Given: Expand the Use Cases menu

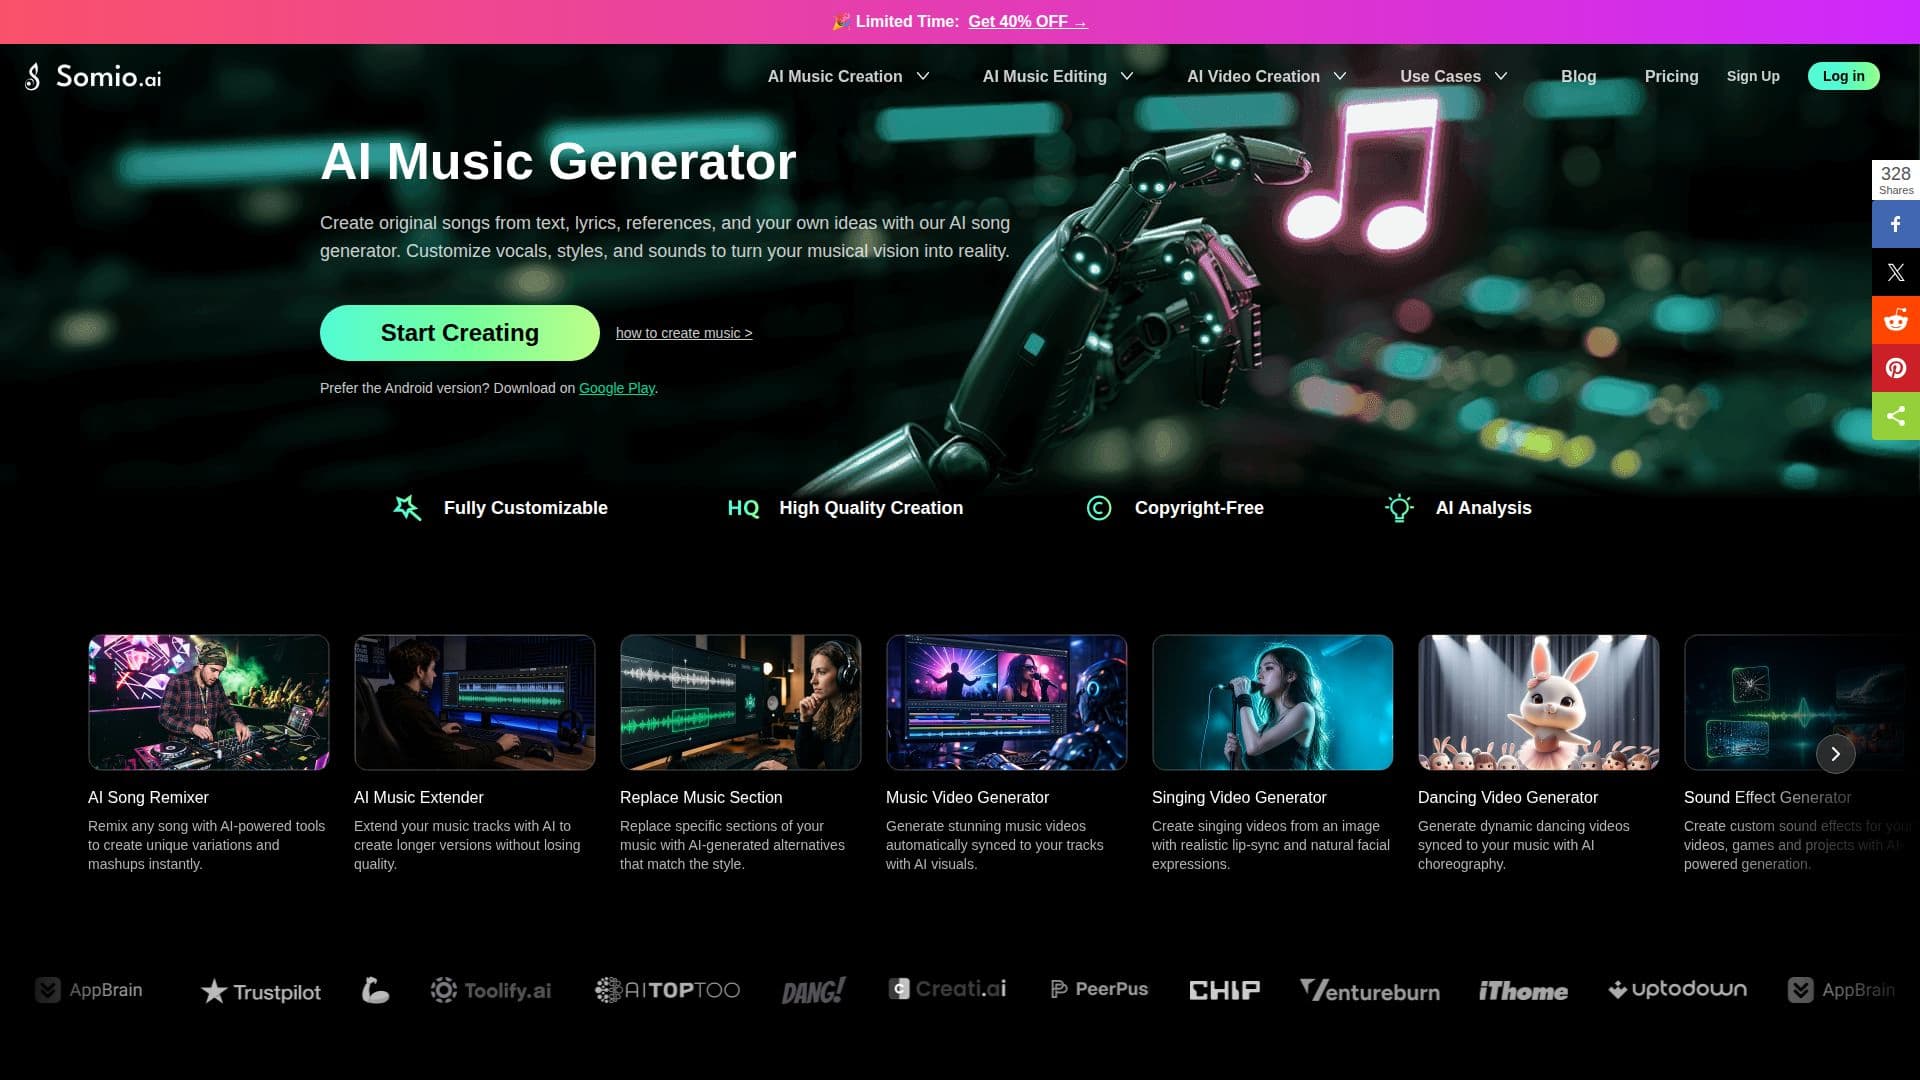Looking at the screenshot, I should click(1454, 76).
